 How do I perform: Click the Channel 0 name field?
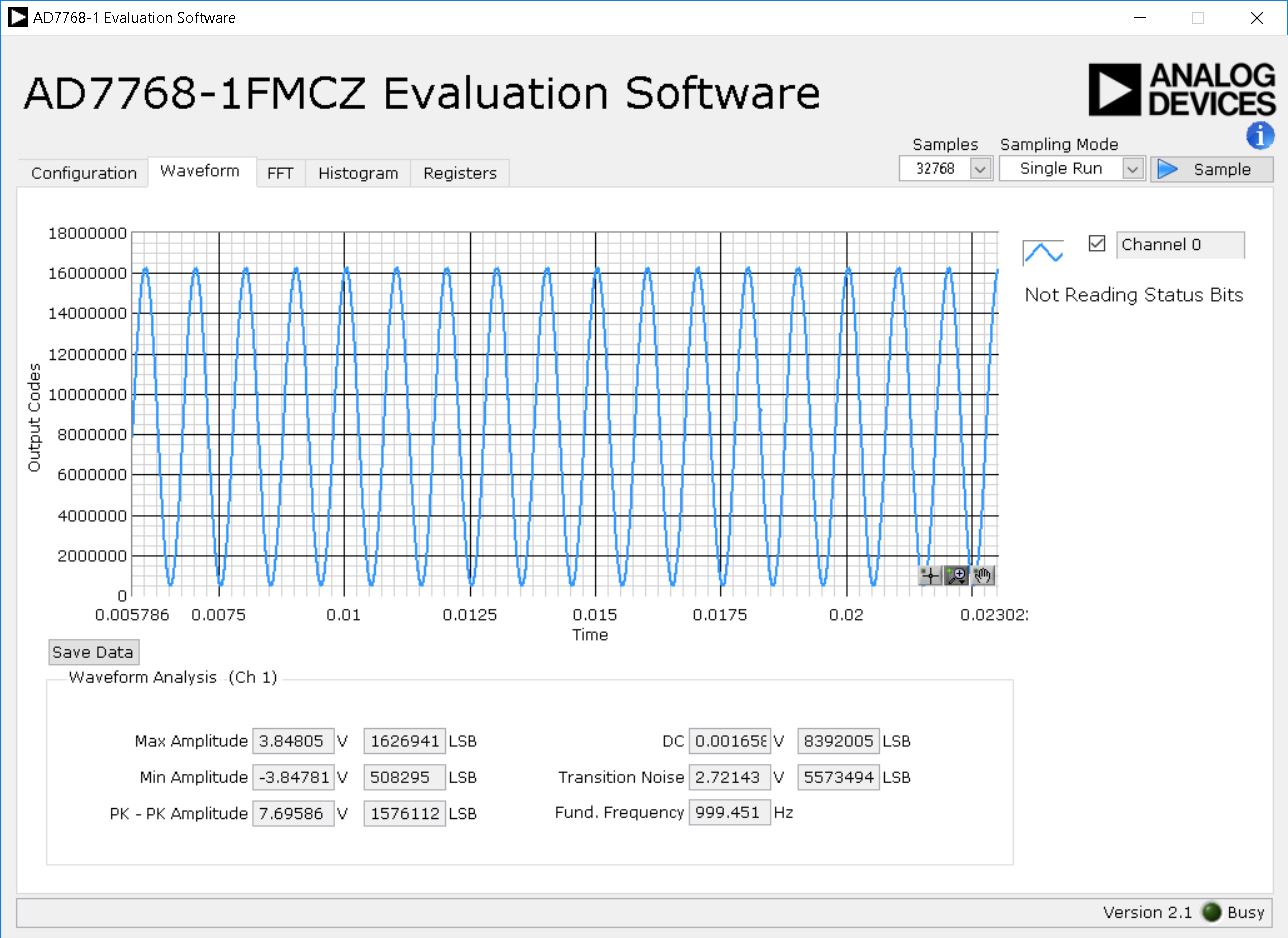pos(1180,245)
